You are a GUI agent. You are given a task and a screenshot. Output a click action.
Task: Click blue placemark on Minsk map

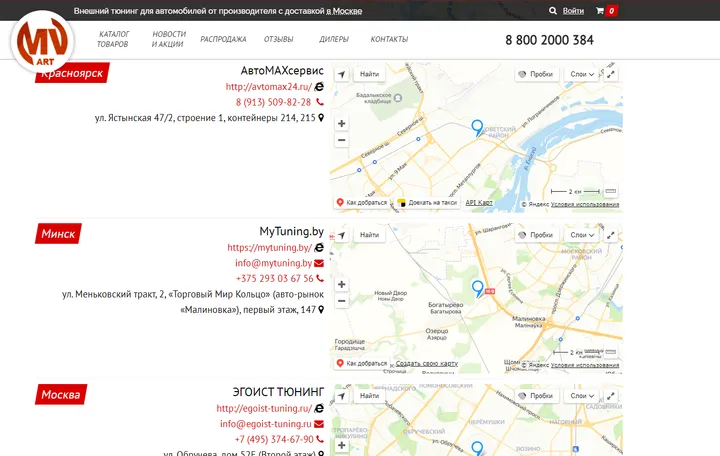[478, 289]
